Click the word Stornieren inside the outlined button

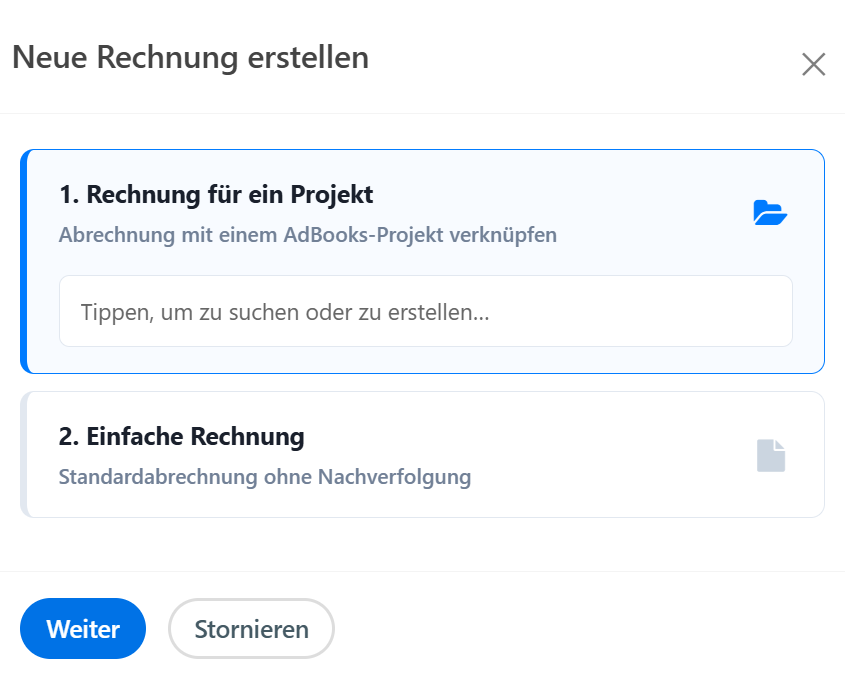251,629
